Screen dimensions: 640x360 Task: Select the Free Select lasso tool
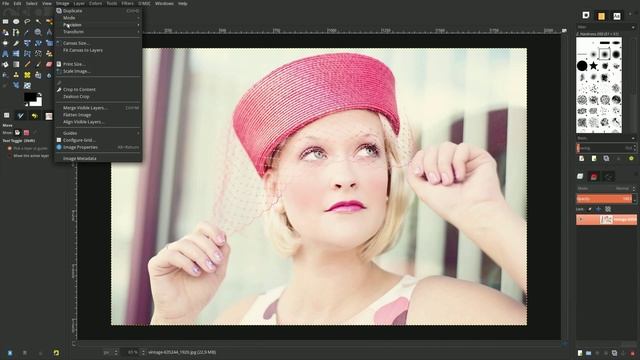[27, 21]
